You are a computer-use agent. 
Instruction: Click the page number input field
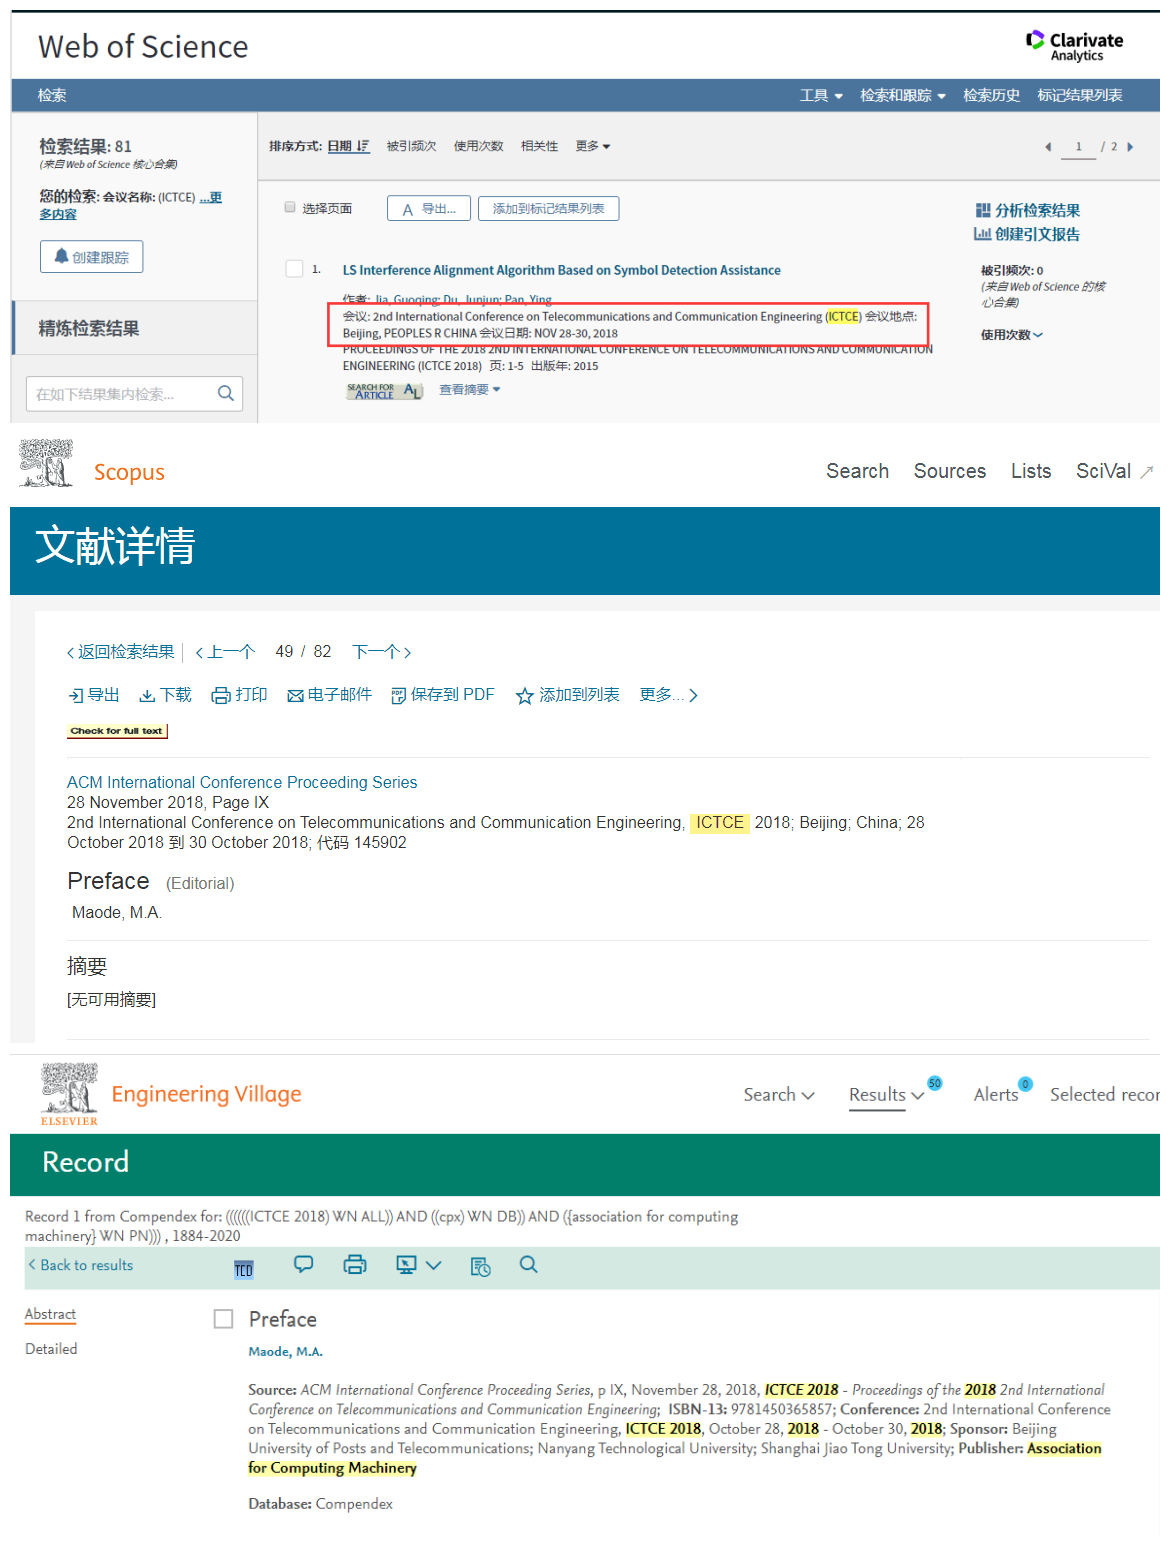1078,147
